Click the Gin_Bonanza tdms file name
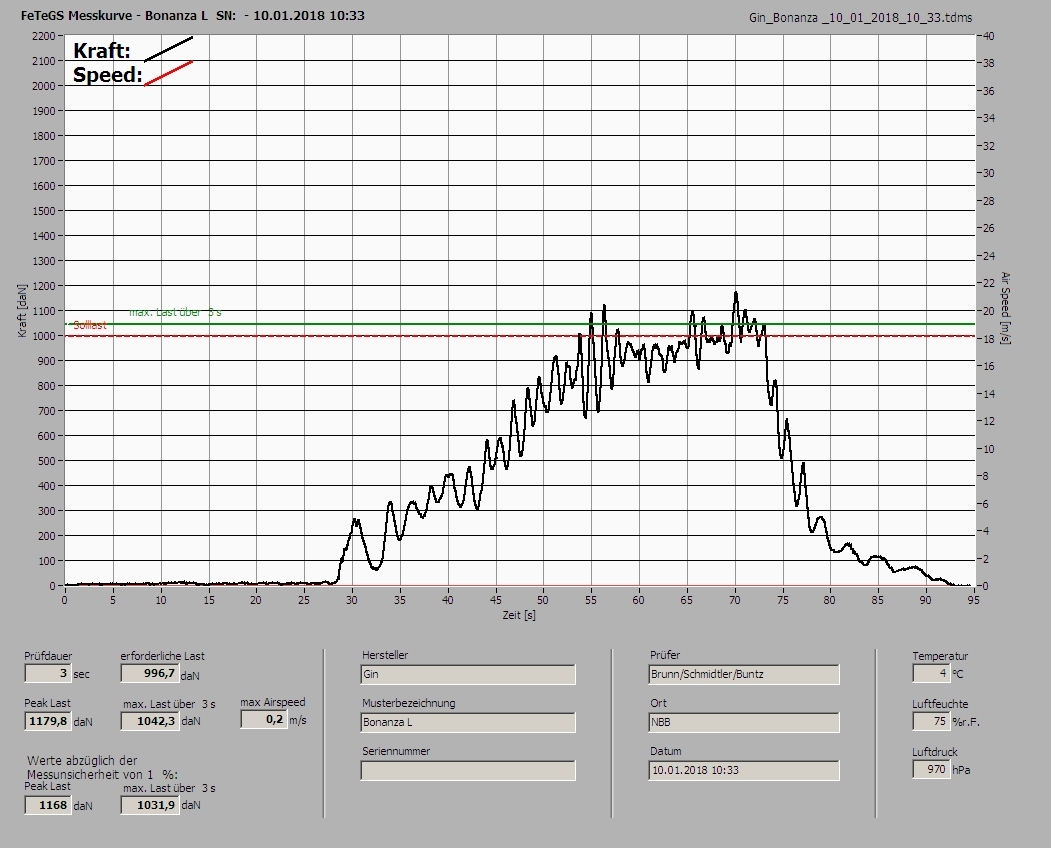The image size is (1051, 848). (860, 18)
